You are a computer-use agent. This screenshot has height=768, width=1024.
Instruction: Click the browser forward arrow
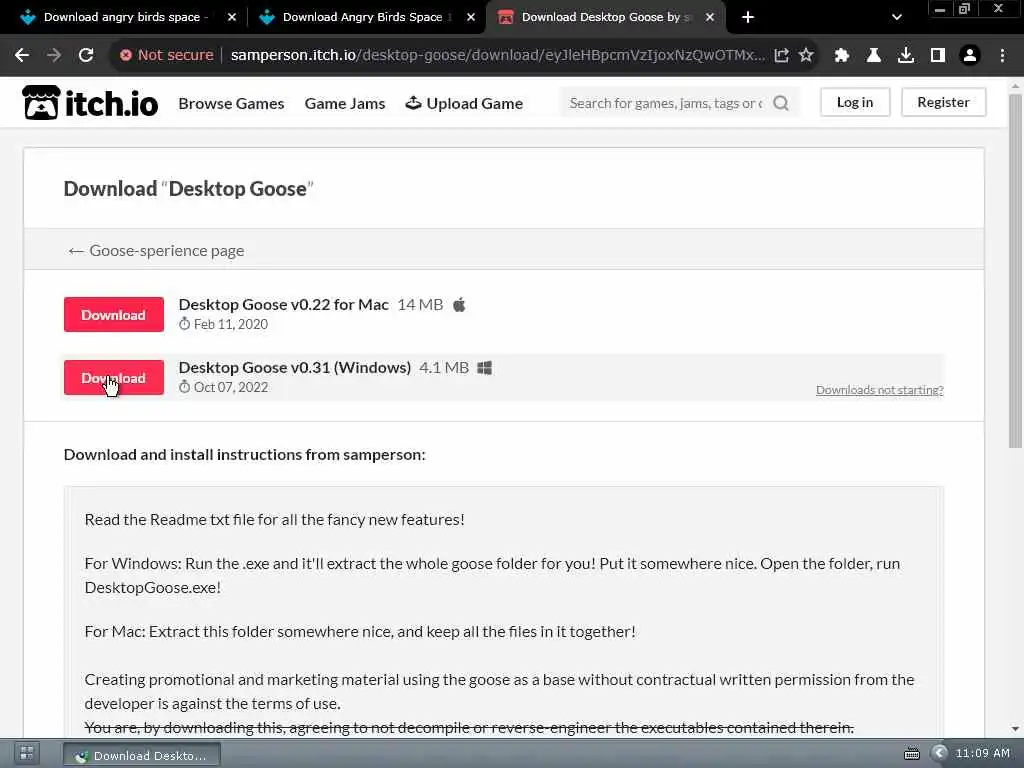pos(54,56)
